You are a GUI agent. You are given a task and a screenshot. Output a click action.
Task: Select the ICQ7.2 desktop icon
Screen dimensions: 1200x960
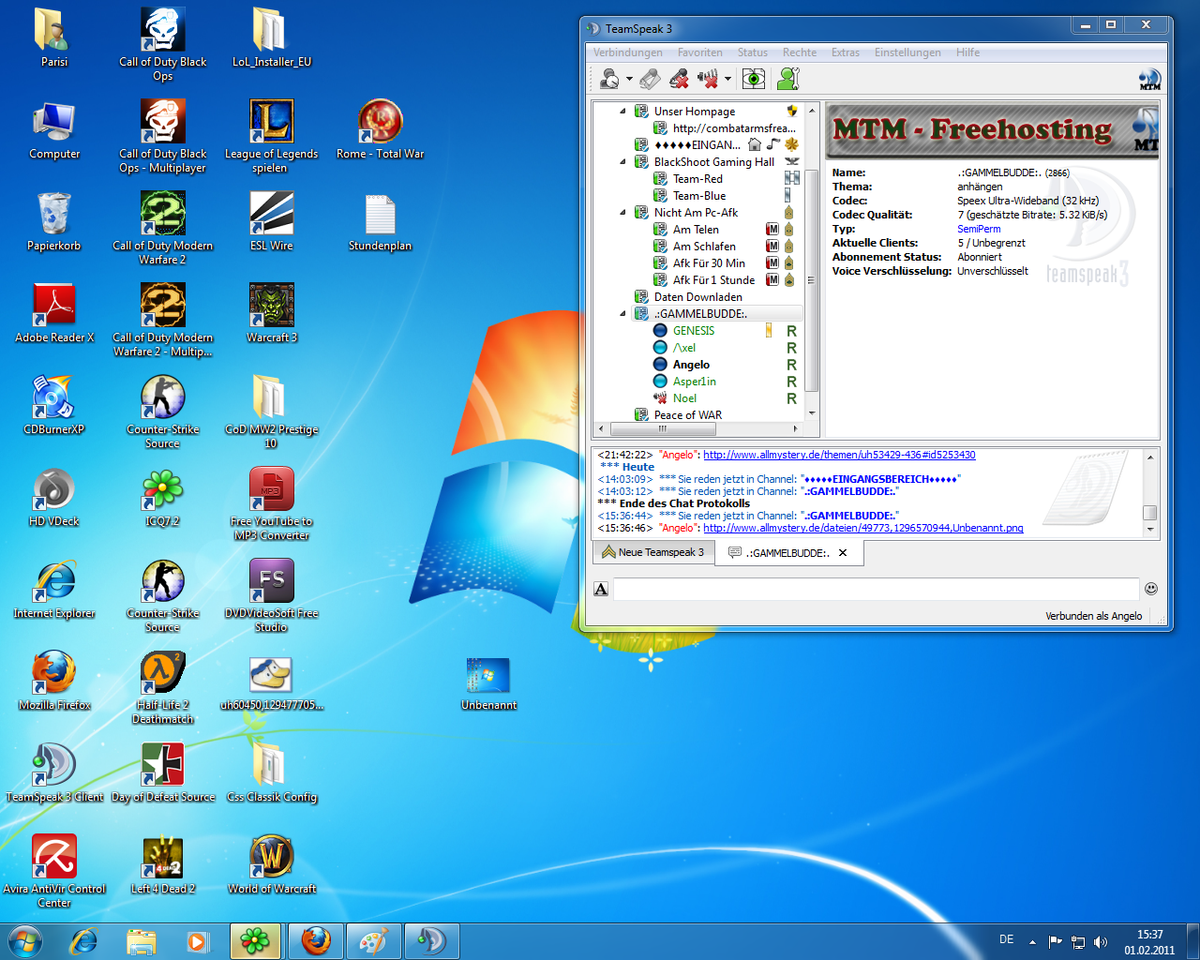click(x=162, y=498)
